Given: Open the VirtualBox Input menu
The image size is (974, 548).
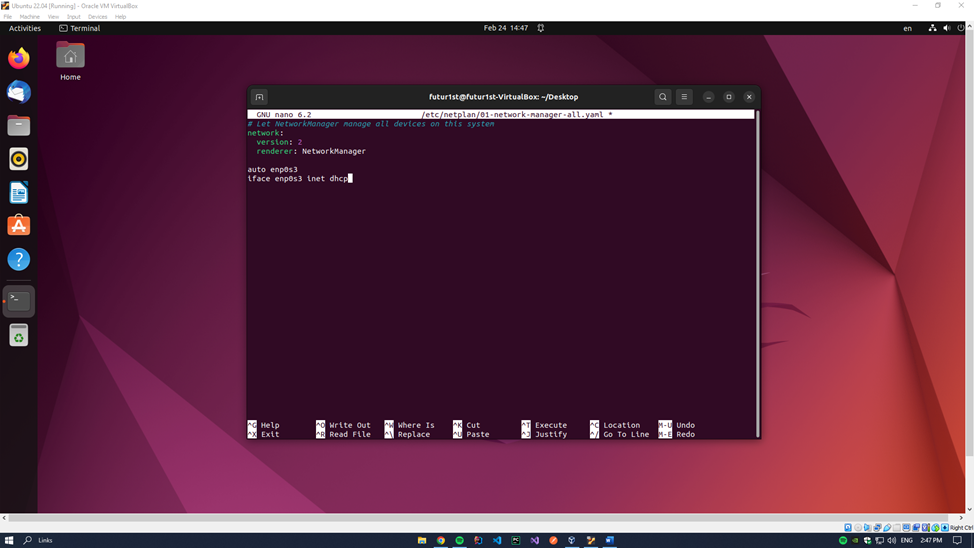Looking at the screenshot, I should 73,17.
